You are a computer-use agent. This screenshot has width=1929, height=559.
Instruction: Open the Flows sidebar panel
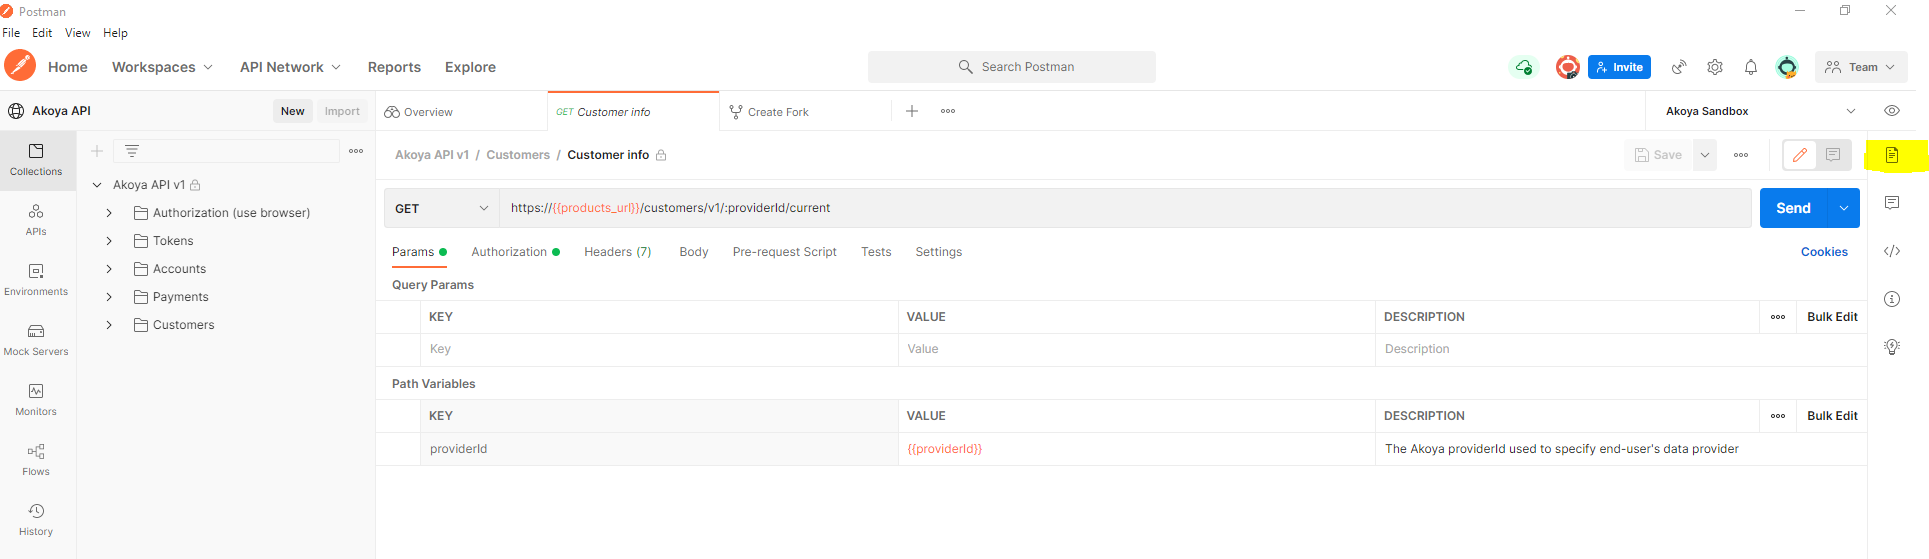point(36,459)
